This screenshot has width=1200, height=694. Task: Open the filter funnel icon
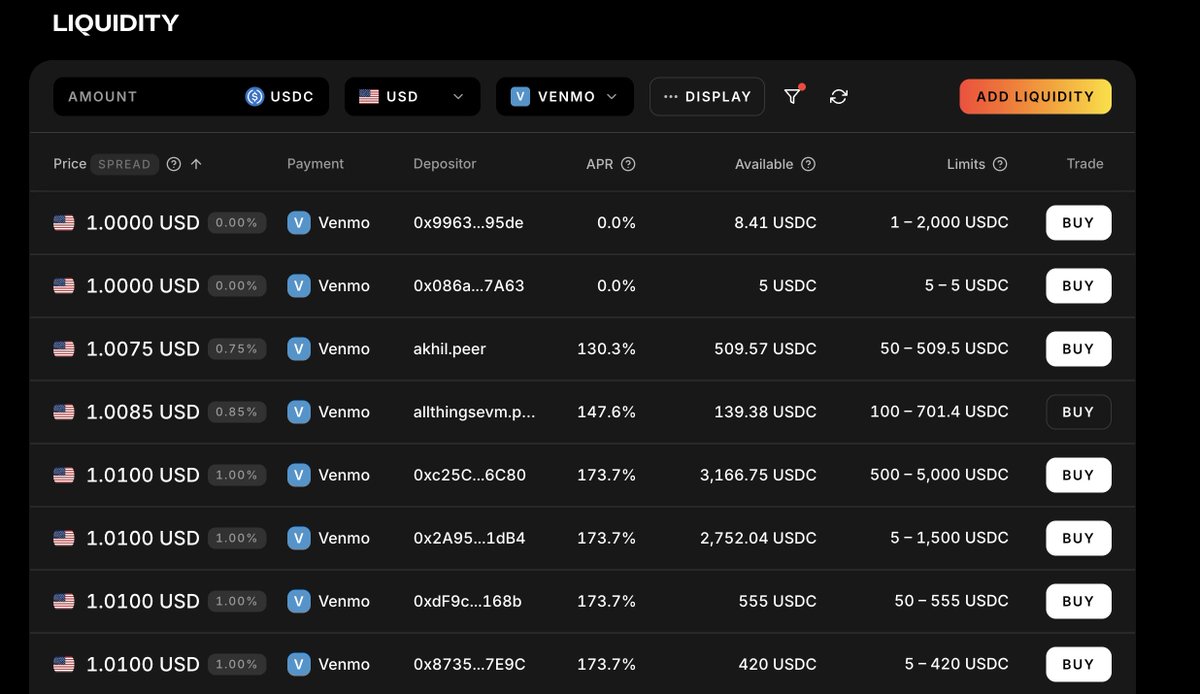(x=792, y=96)
